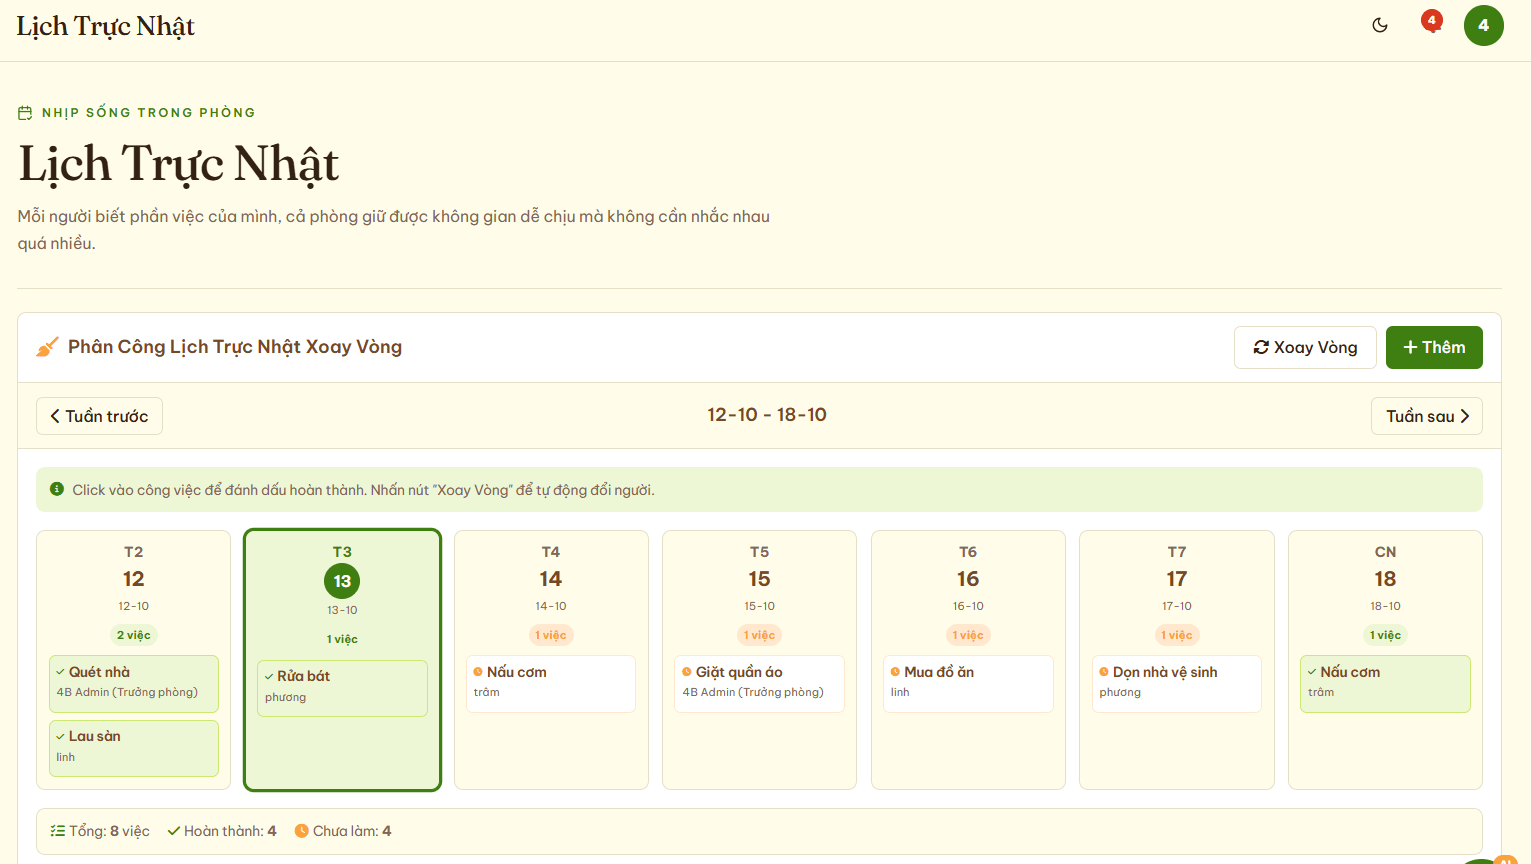This screenshot has width=1531, height=864.
Task: Click the Tổng: 8 việc list icon
Action: (58, 831)
